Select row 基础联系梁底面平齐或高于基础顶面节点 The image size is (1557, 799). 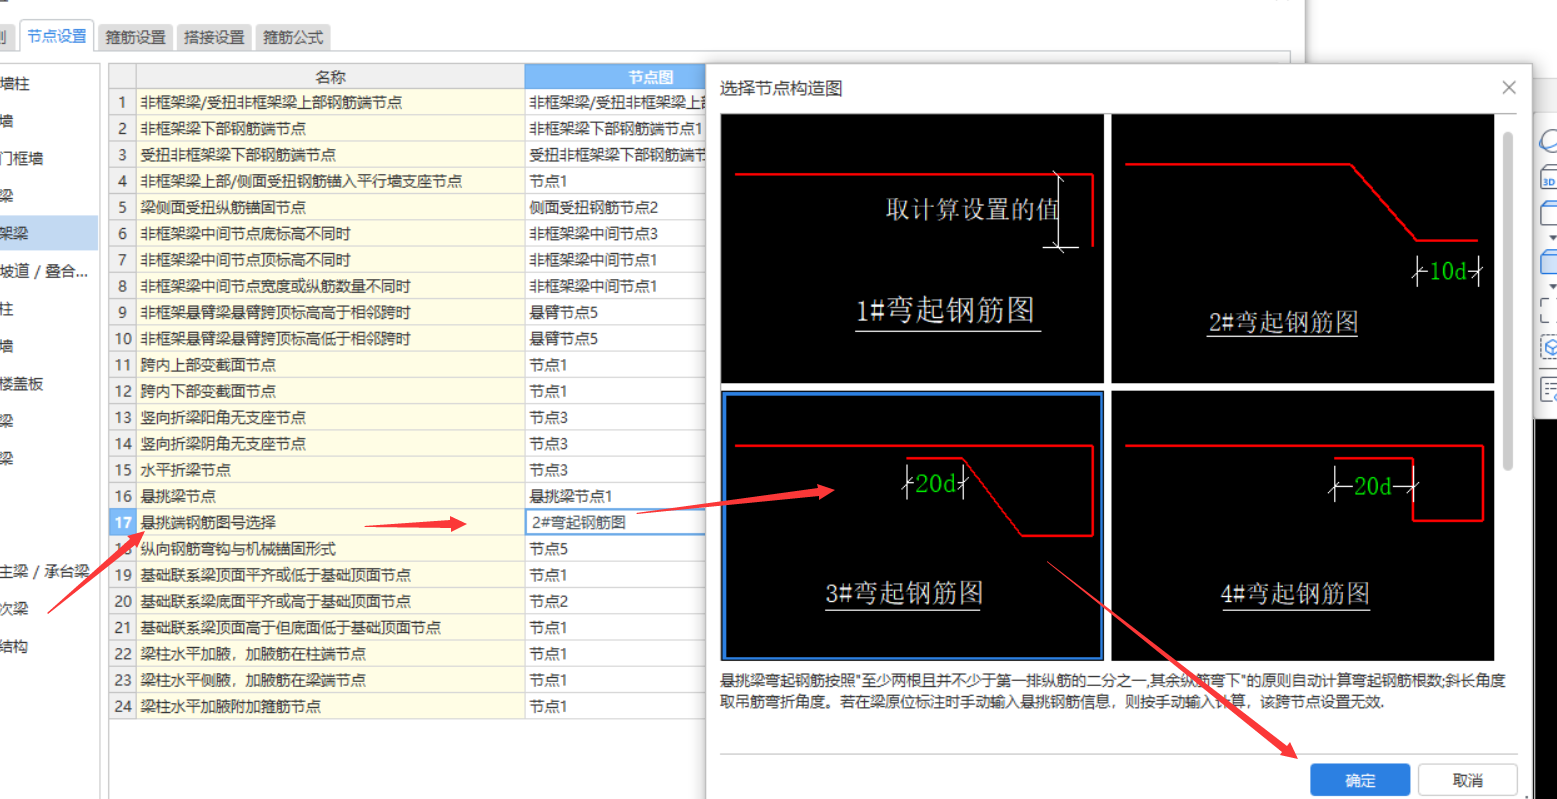click(330, 601)
